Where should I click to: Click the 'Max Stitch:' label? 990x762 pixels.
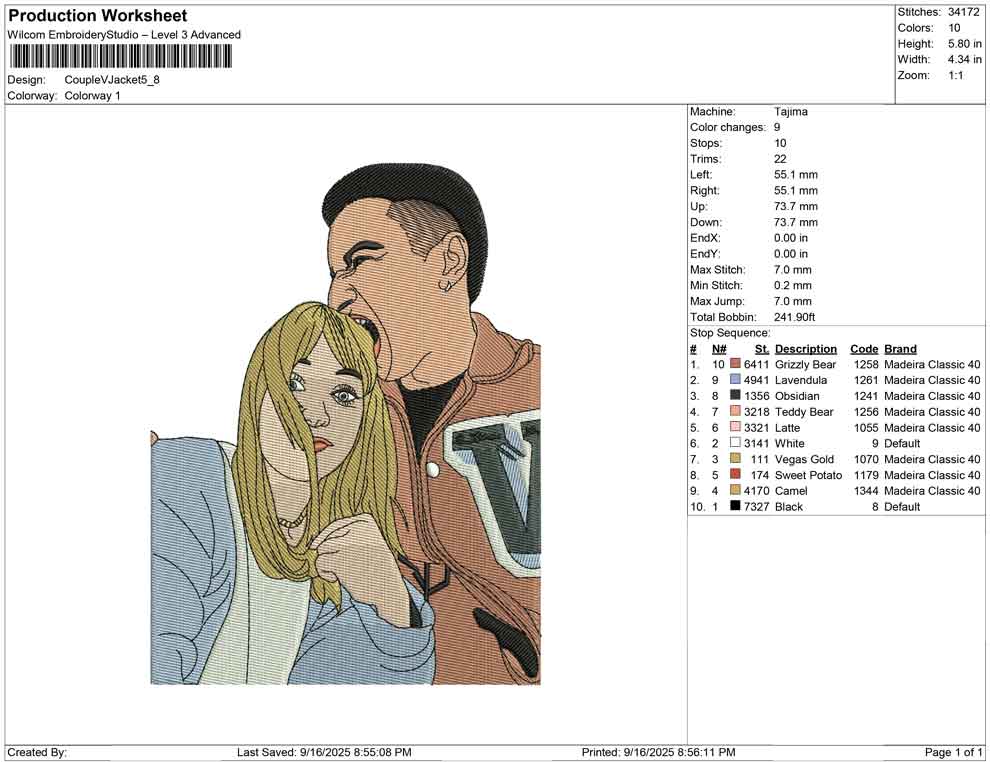coord(717,270)
